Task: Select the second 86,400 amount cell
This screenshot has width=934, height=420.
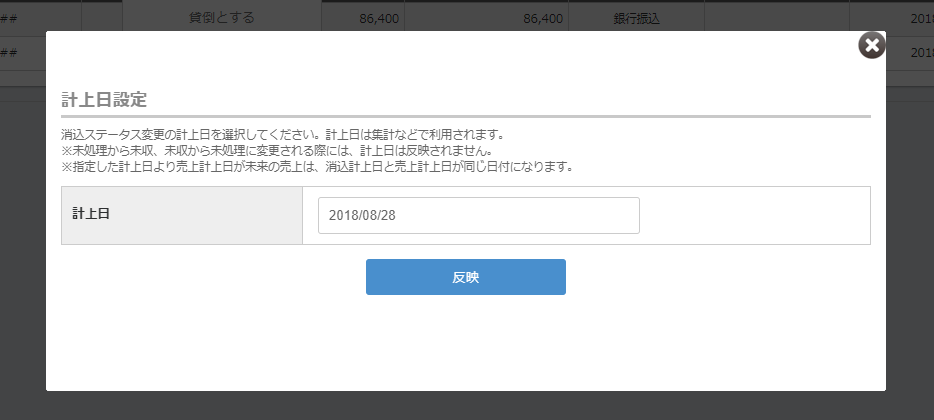Action: [487, 18]
